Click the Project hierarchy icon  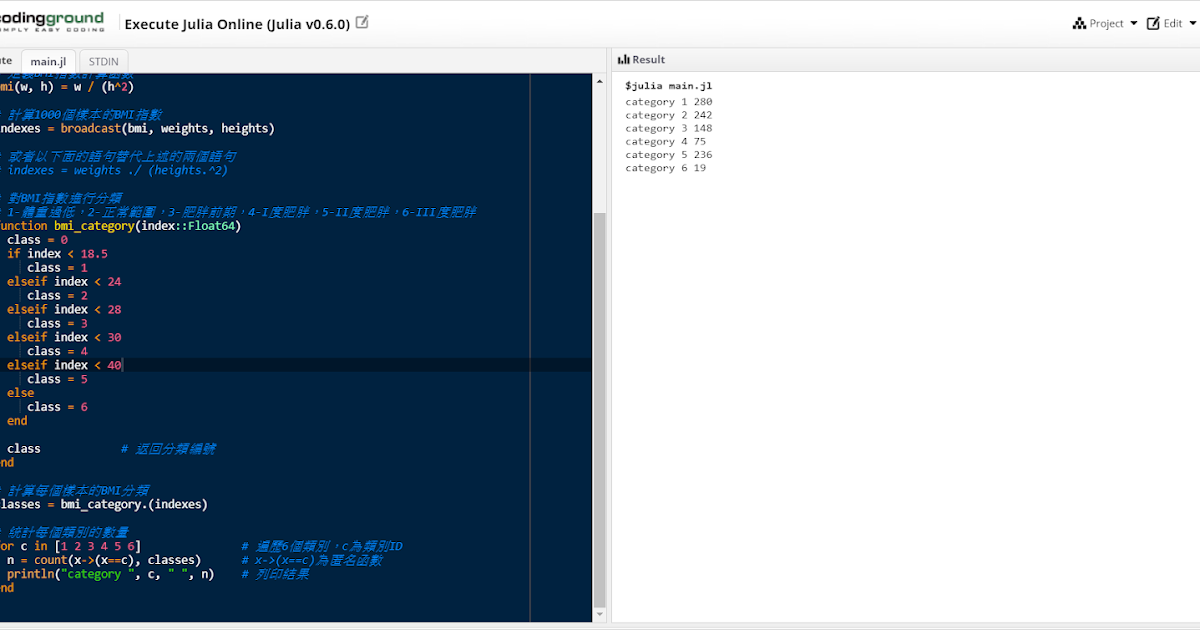pos(1079,23)
